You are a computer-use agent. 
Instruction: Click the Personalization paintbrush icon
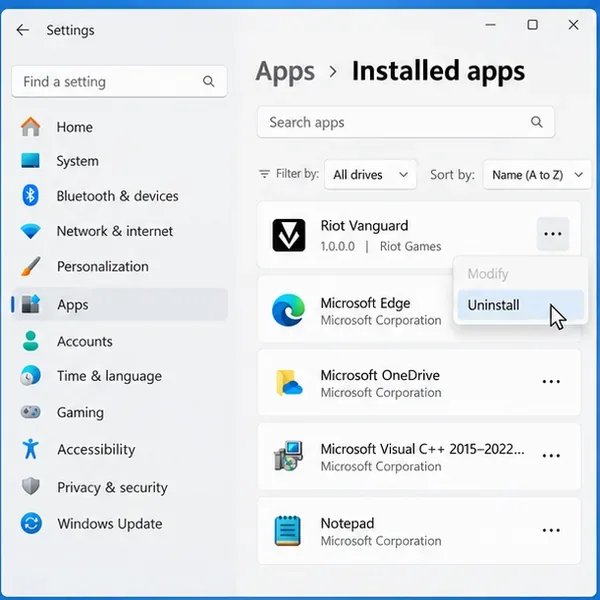(31, 266)
